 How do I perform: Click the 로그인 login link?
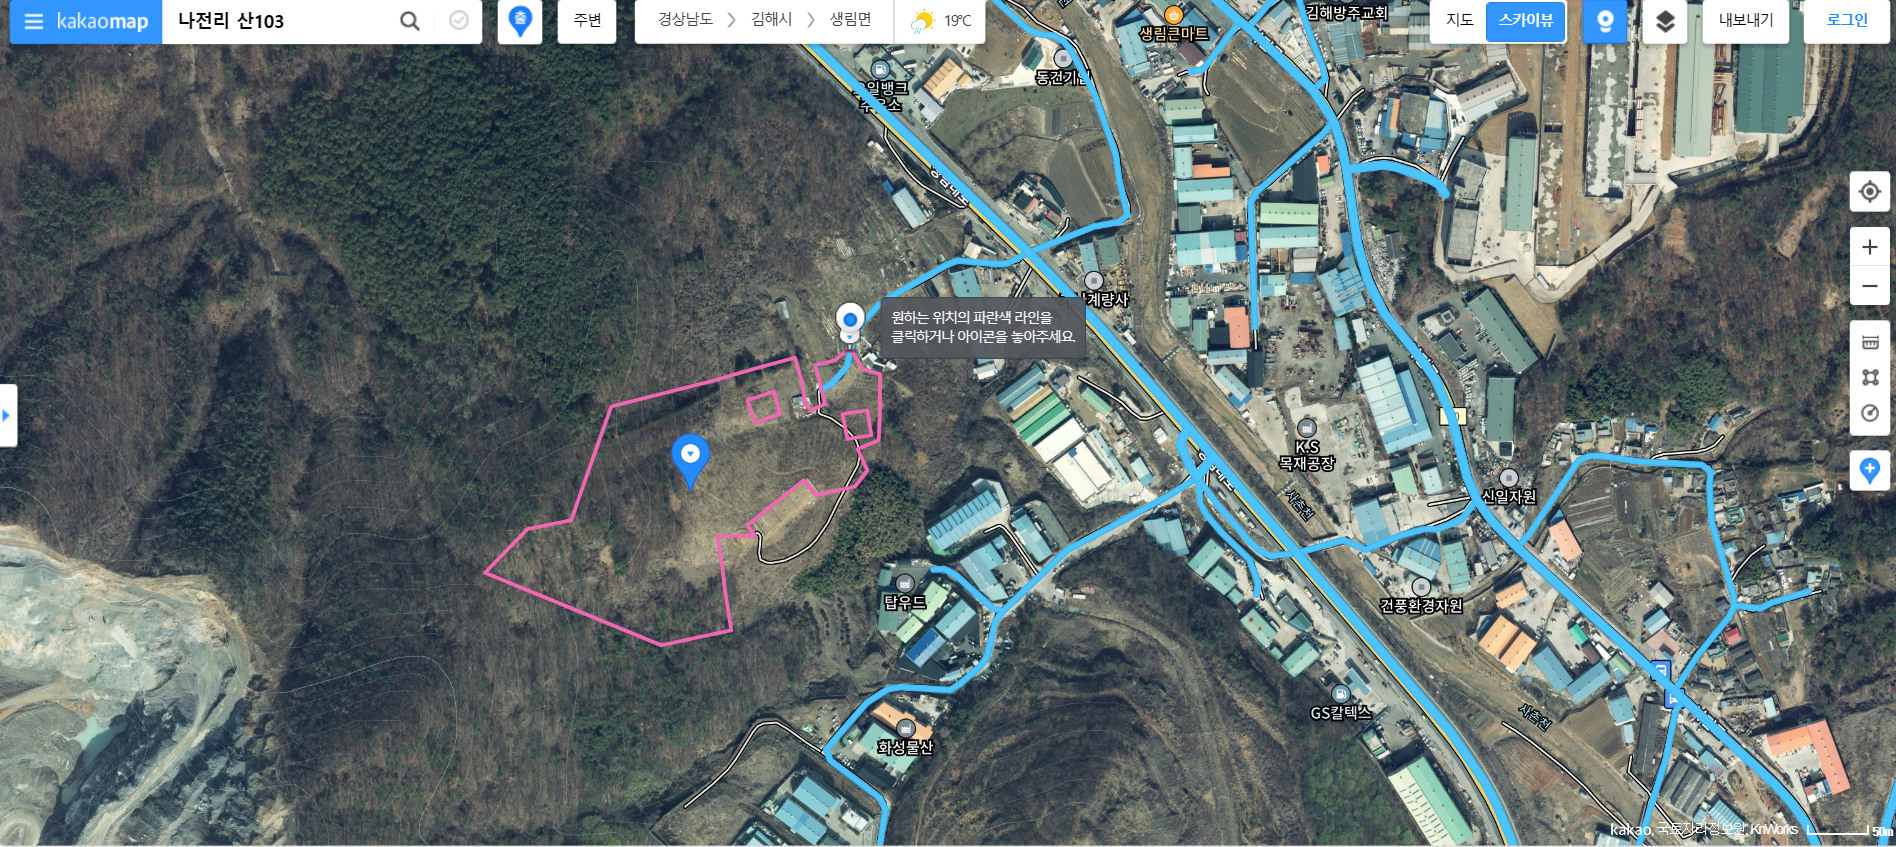1846,21
